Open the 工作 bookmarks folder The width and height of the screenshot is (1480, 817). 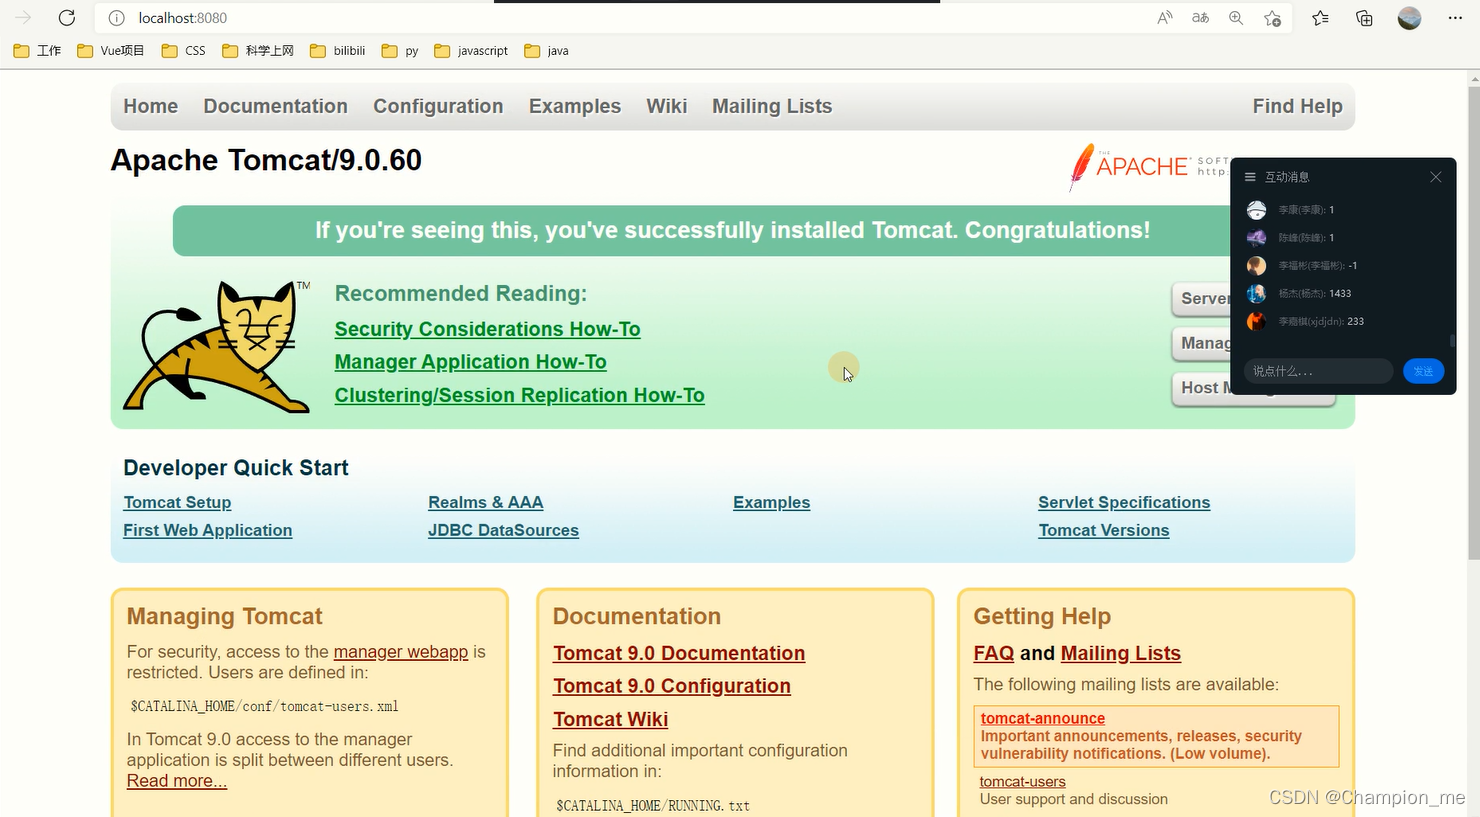[37, 51]
